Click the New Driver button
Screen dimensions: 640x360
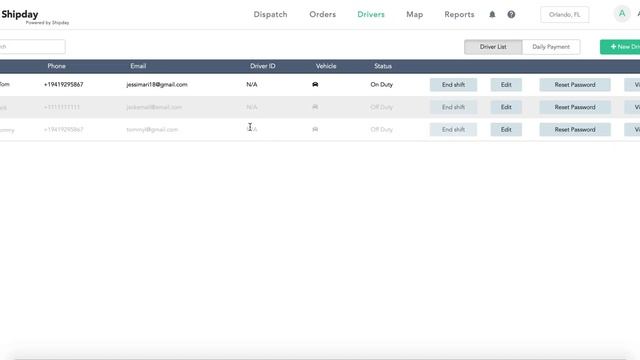point(620,47)
